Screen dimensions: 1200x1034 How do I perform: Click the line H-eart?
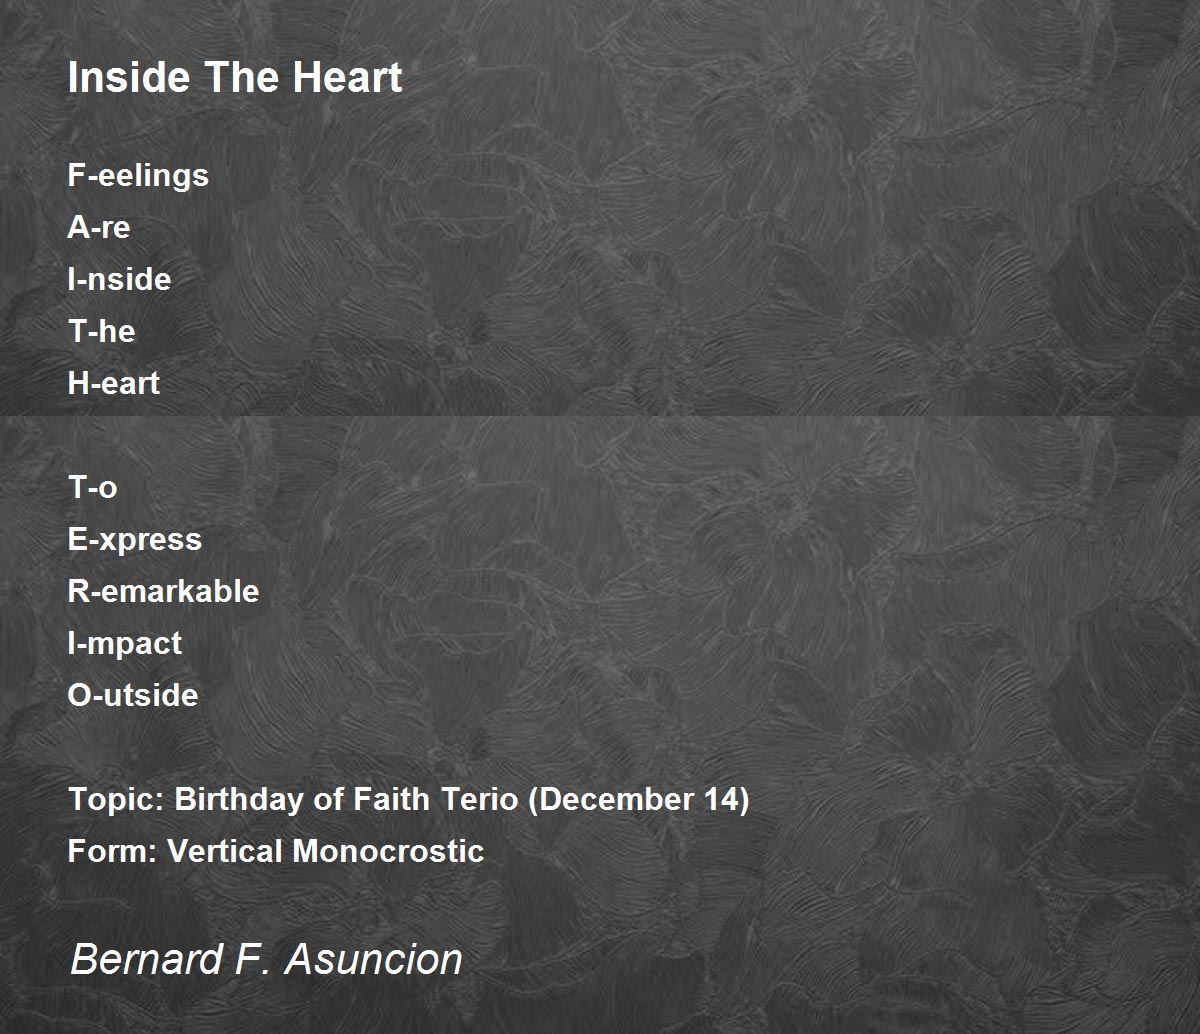(x=114, y=383)
